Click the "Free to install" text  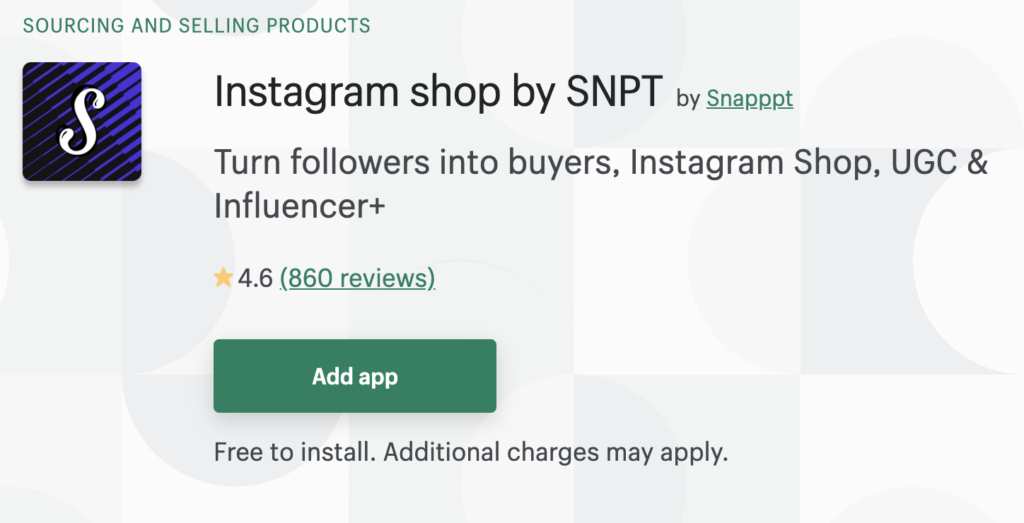(295, 452)
